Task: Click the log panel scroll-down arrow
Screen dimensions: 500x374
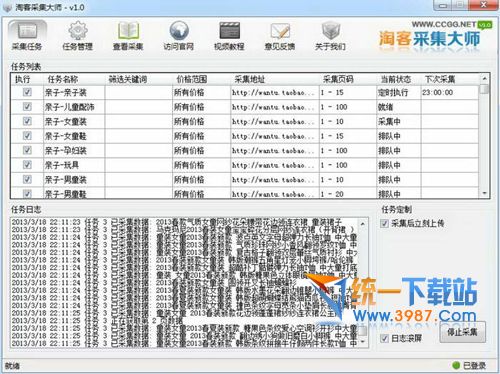Action: click(x=363, y=342)
